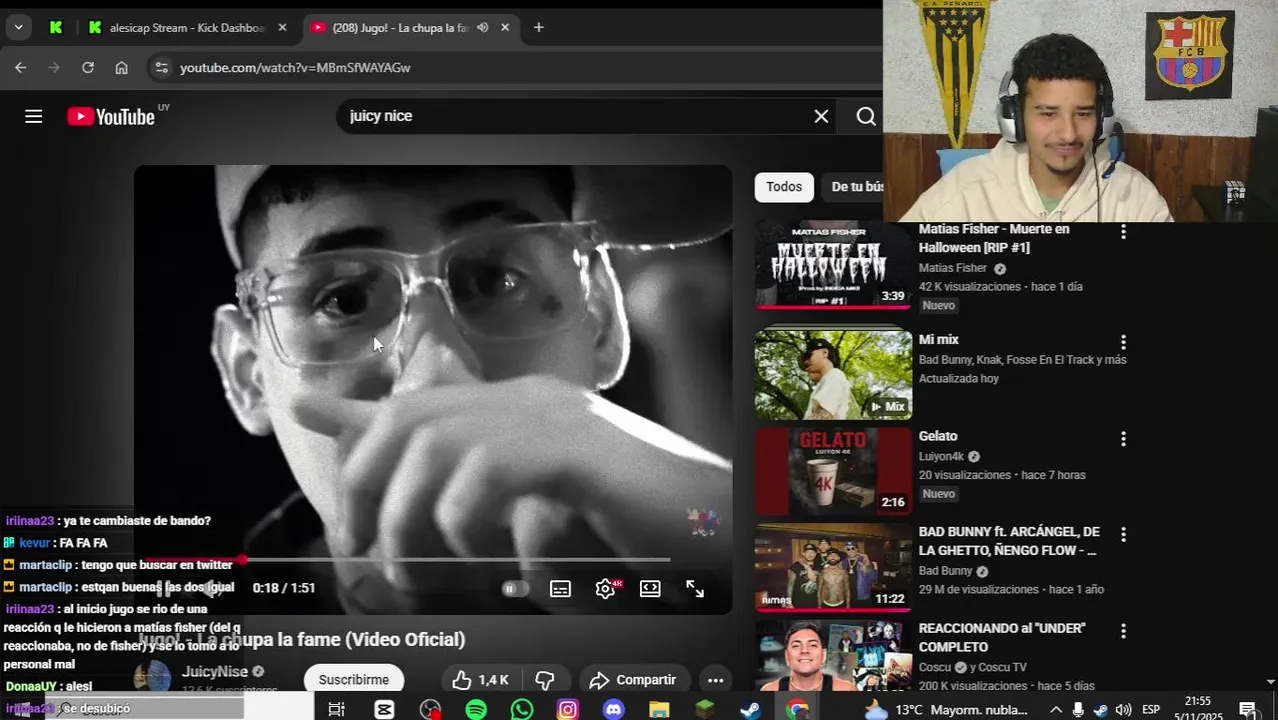Viewport: 1278px width, 720px height.
Task: Open Minecraft from the taskbar
Action: 705,710
